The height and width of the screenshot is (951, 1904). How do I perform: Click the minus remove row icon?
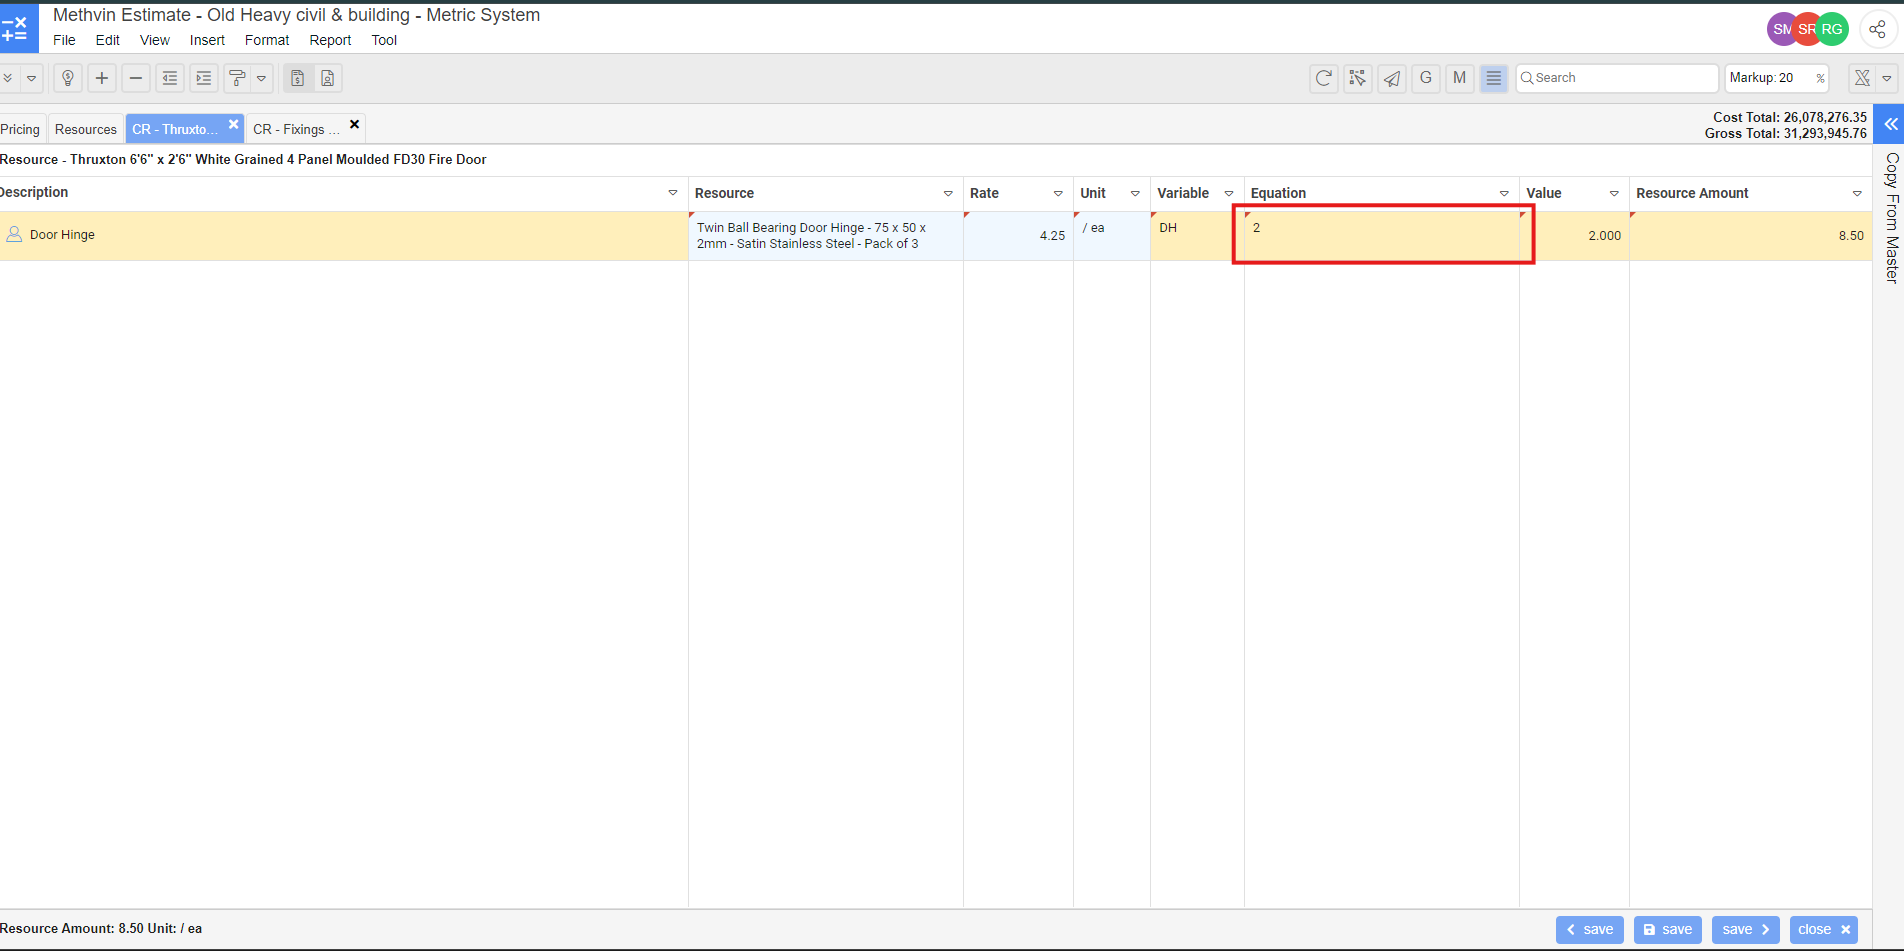(136, 78)
